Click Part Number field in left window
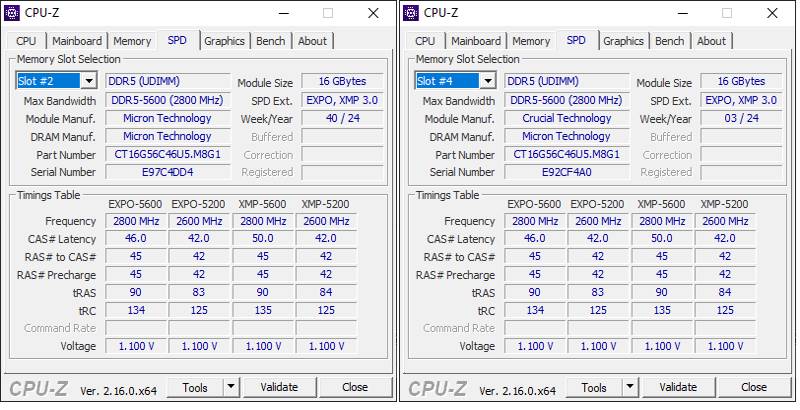Image resolution: width=800 pixels, height=410 pixels. coord(167,155)
